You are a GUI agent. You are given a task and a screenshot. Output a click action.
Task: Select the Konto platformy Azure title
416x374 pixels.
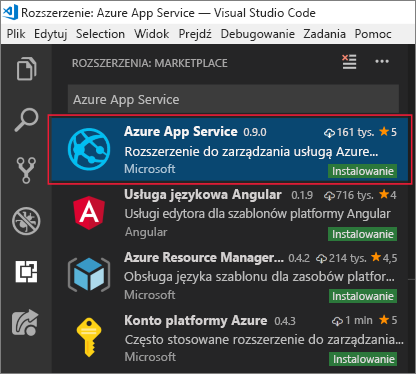click(x=196, y=320)
